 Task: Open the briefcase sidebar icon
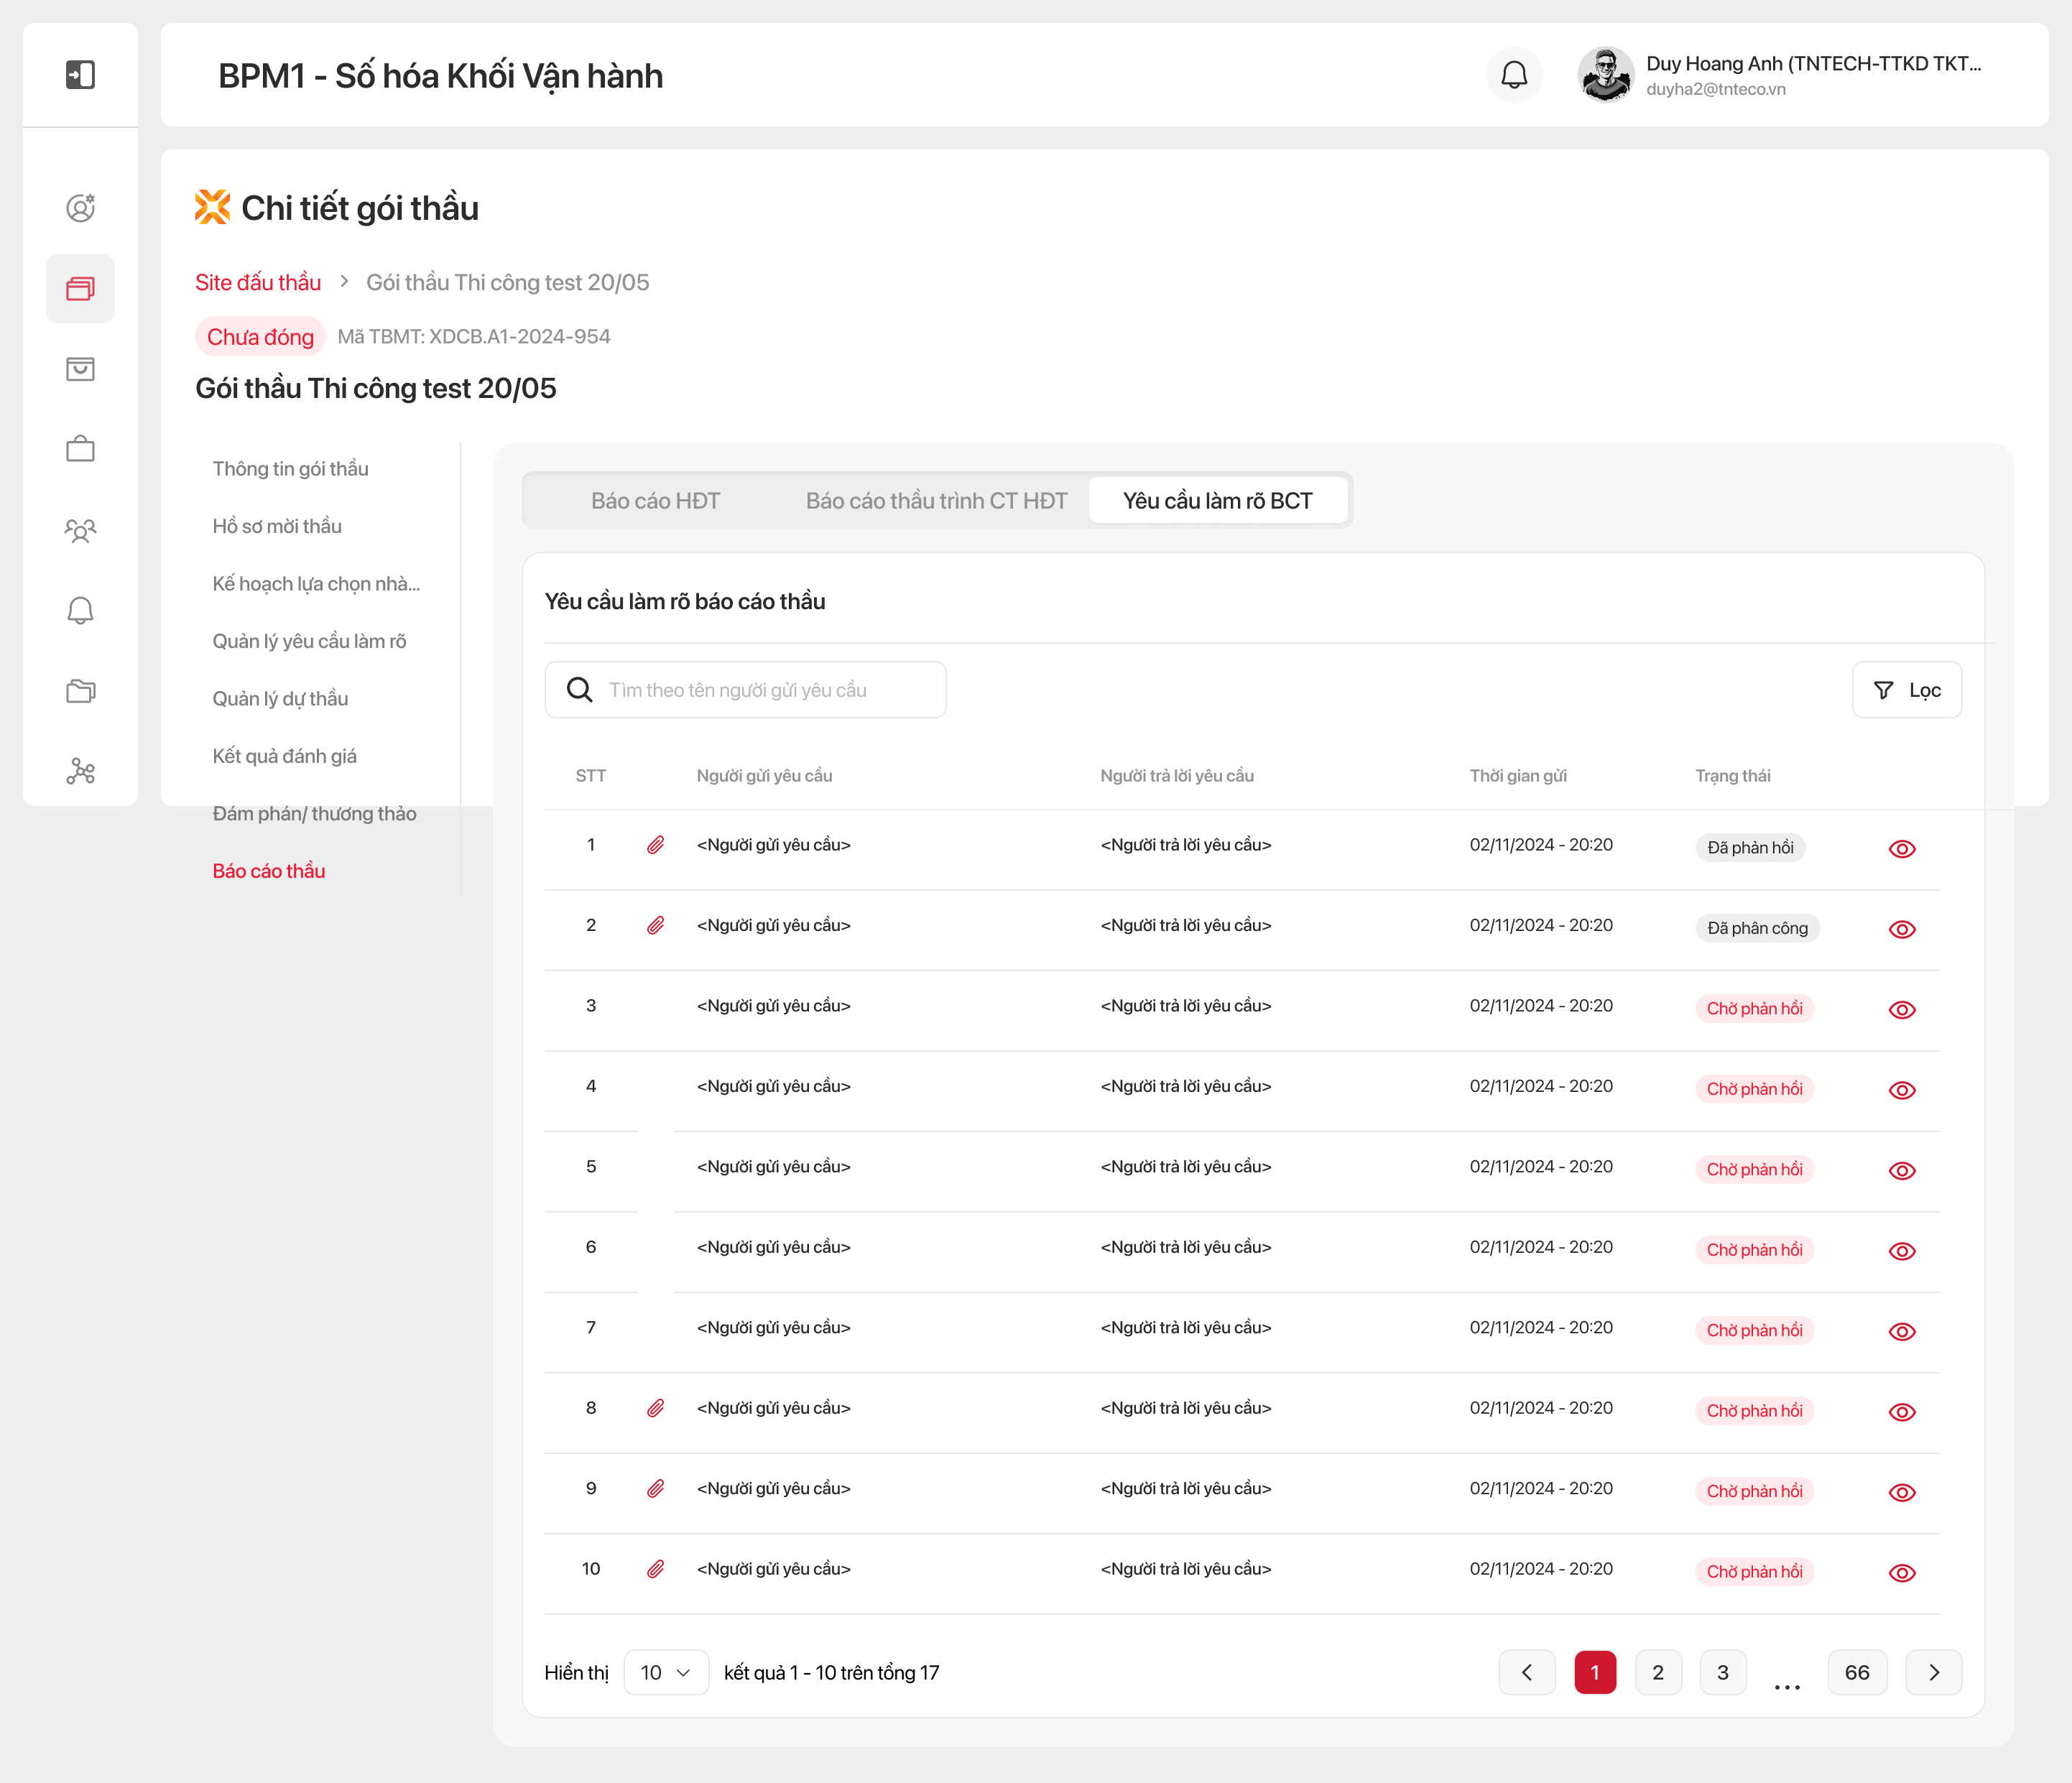point(80,449)
